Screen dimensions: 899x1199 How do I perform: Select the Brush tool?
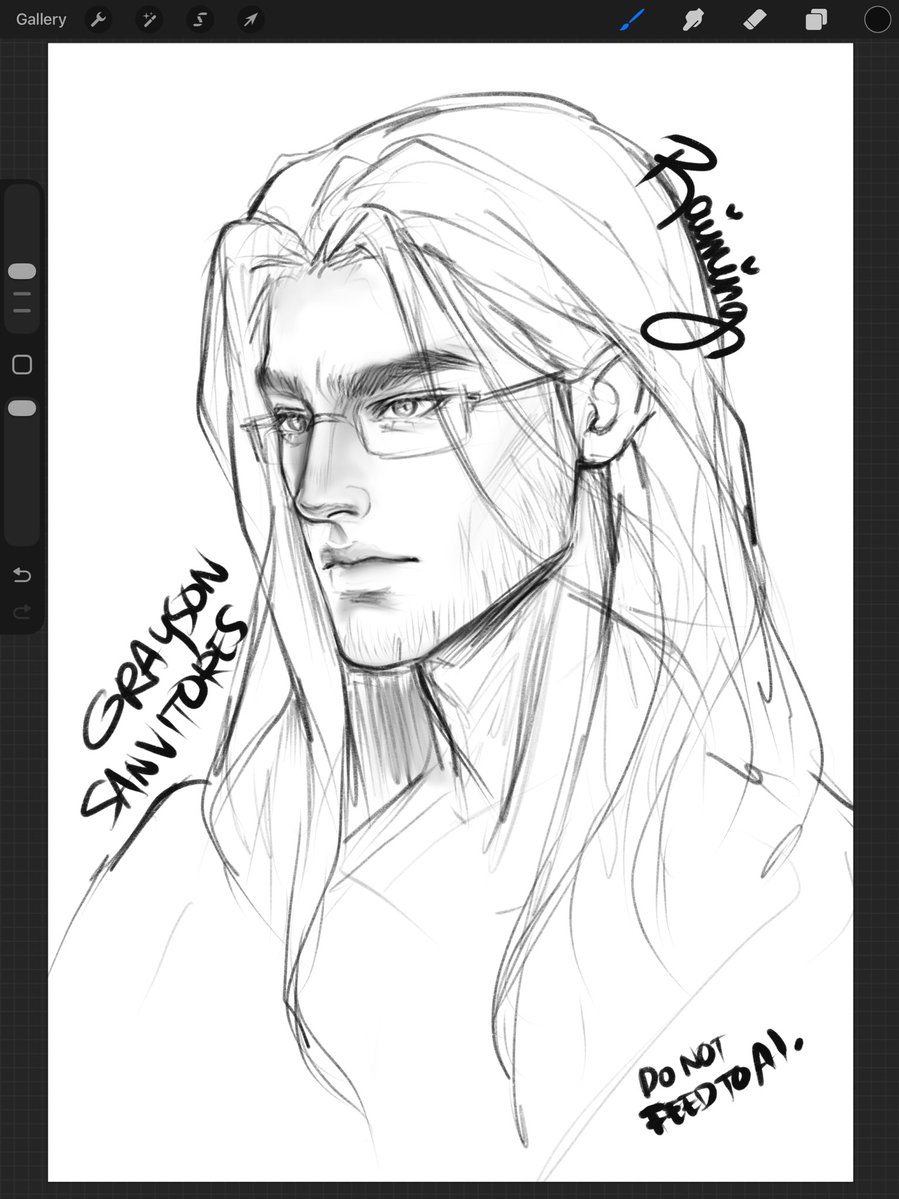tap(632, 19)
